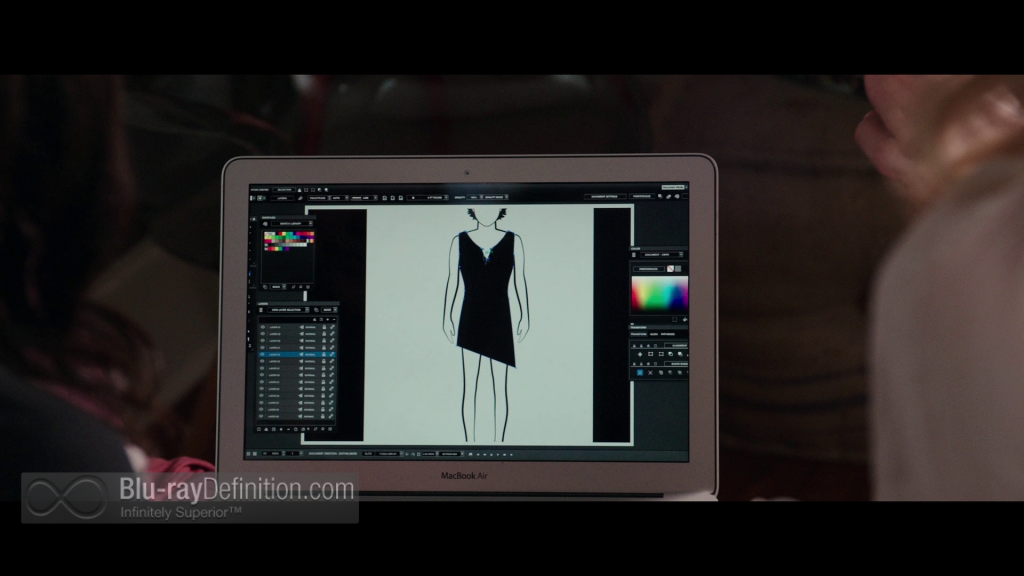The image size is (1024, 576).
Task: Pick the red swatch in the Swatches grid
Action: (280, 234)
